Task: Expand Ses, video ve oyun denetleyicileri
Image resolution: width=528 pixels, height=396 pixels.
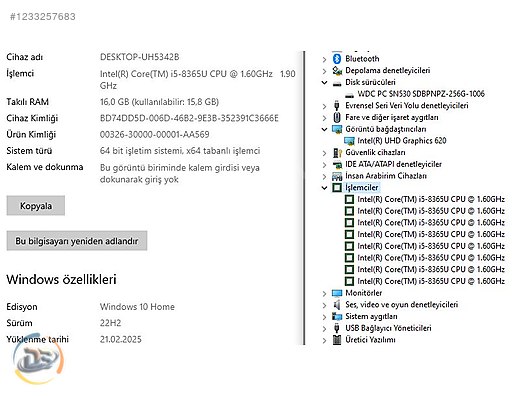Action: (324, 305)
